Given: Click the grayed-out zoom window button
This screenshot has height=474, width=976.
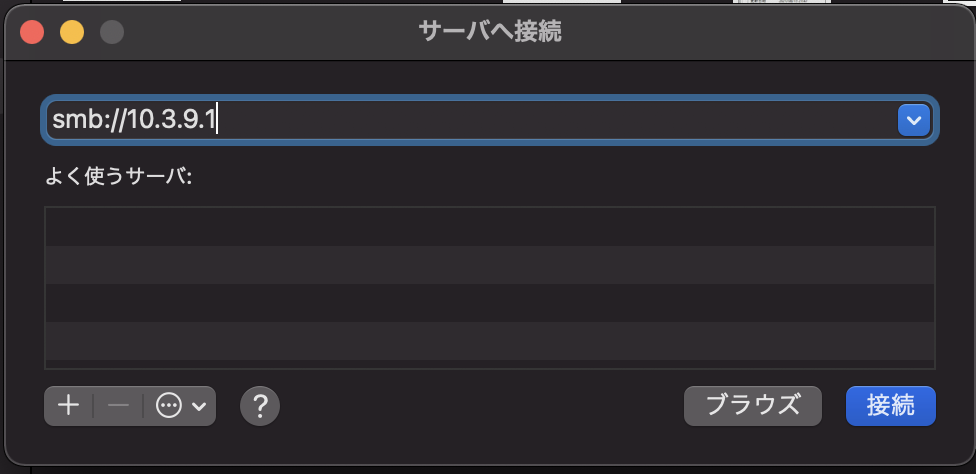Looking at the screenshot, I should point(112,32).
